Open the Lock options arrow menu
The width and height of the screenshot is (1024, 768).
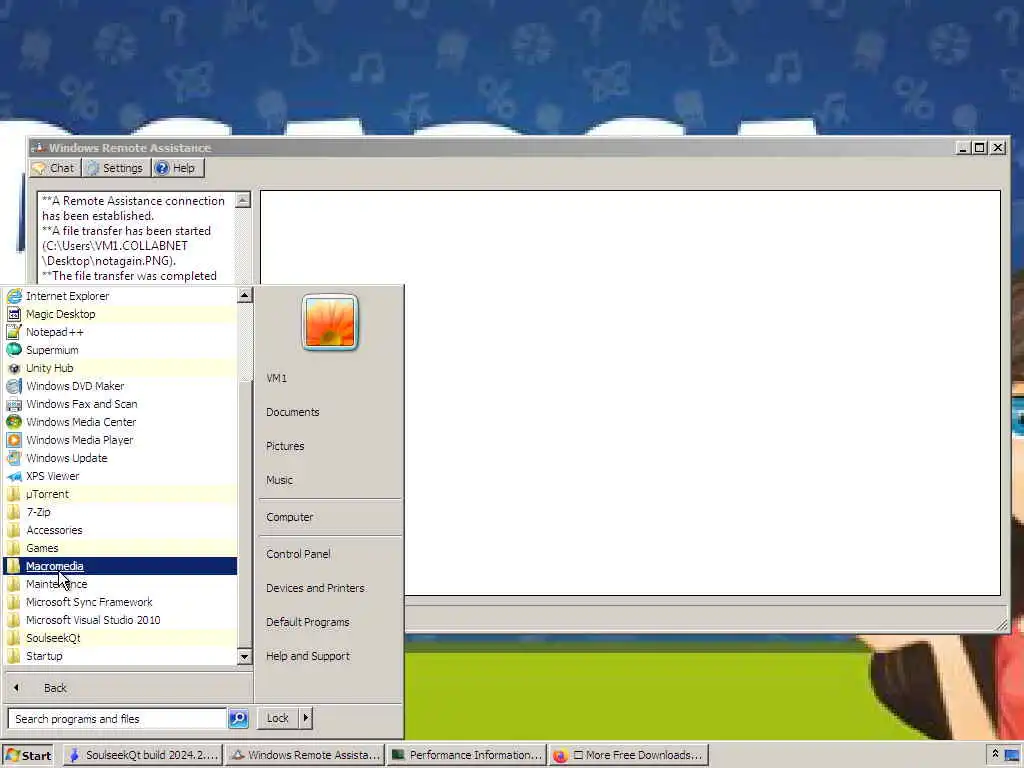[x=306, y=718]
